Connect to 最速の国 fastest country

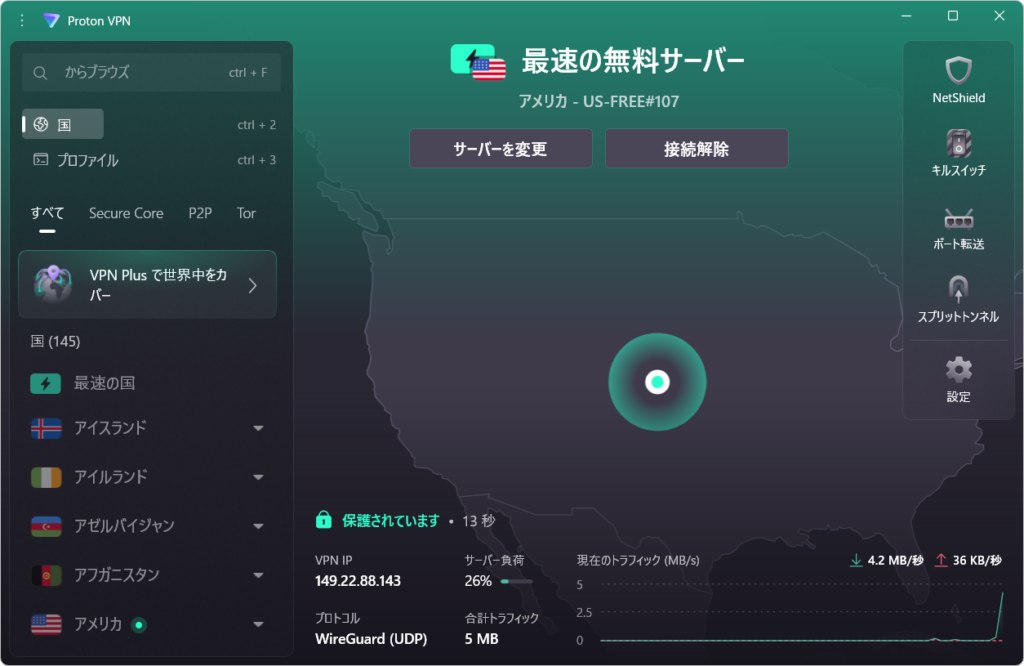tap(104, 383)
